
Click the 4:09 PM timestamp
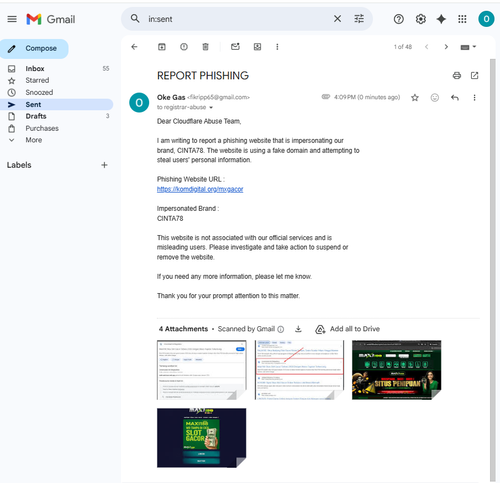click(x=367, y=97)
